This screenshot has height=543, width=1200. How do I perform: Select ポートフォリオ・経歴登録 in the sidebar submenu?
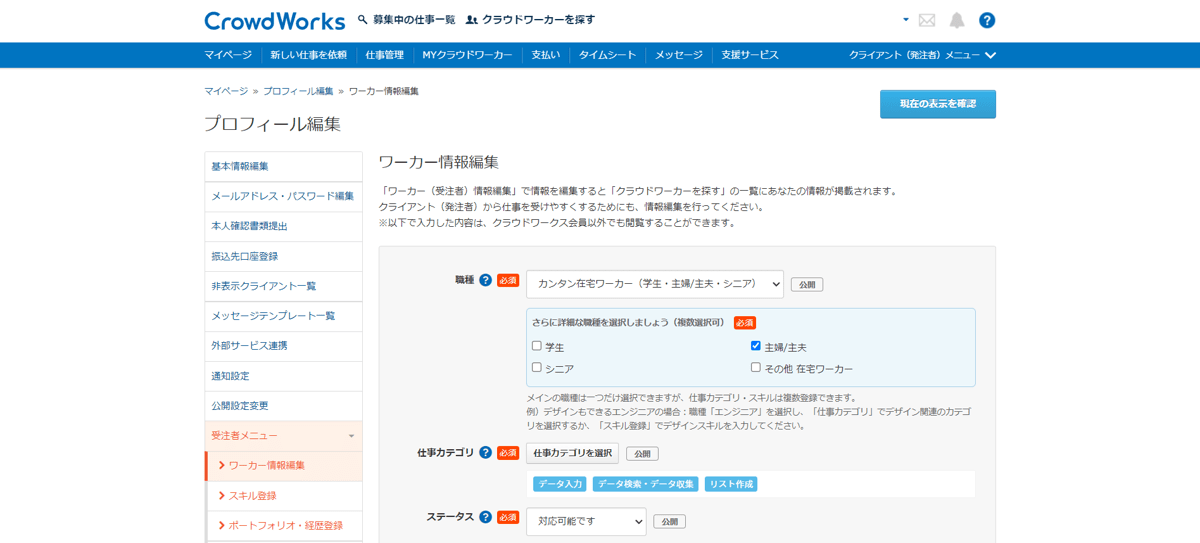284,526
